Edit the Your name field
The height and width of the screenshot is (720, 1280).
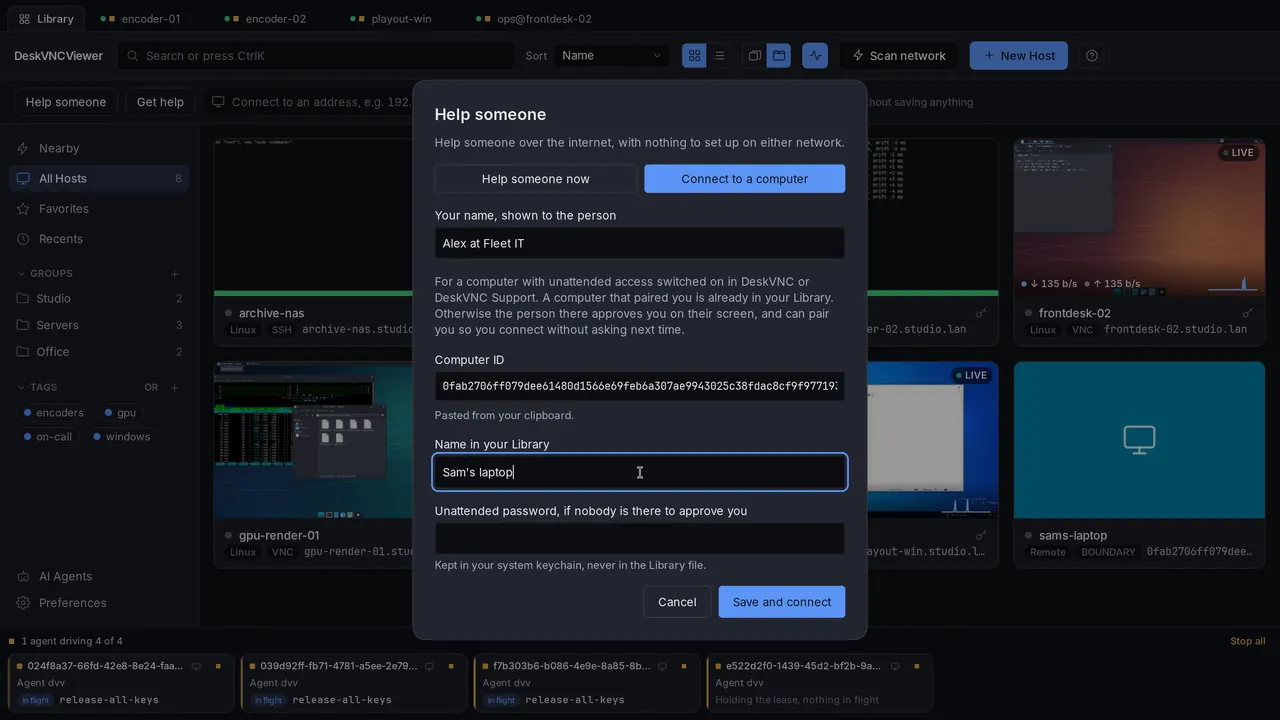640,243
